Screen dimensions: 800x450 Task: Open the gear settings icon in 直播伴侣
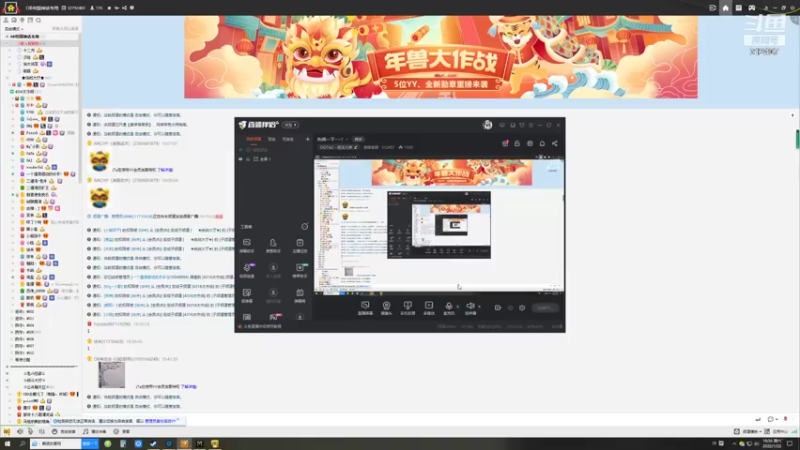point(522,308)
